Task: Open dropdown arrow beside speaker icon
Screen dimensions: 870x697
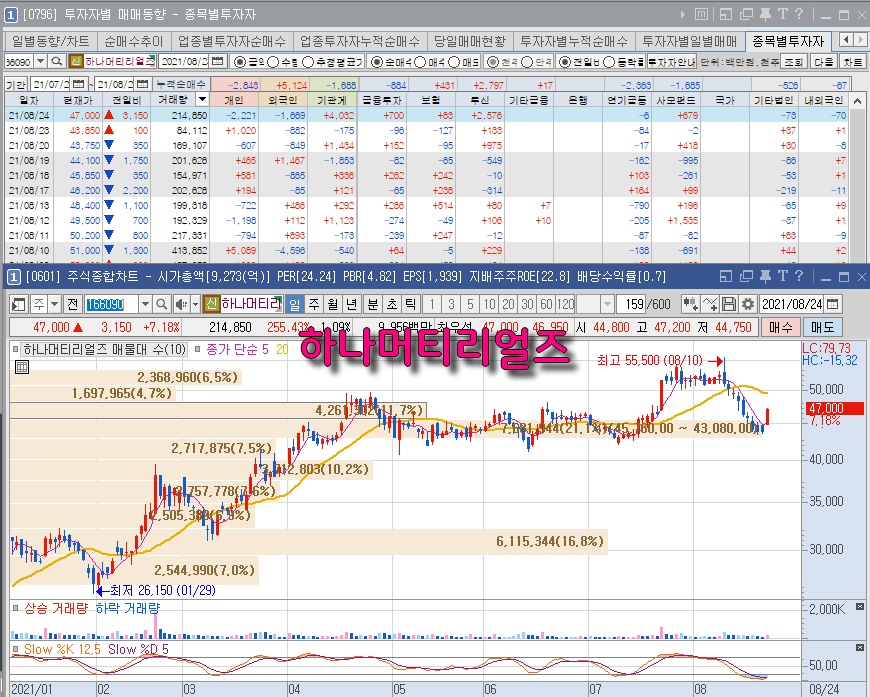Action: click(x=195, y=304)
